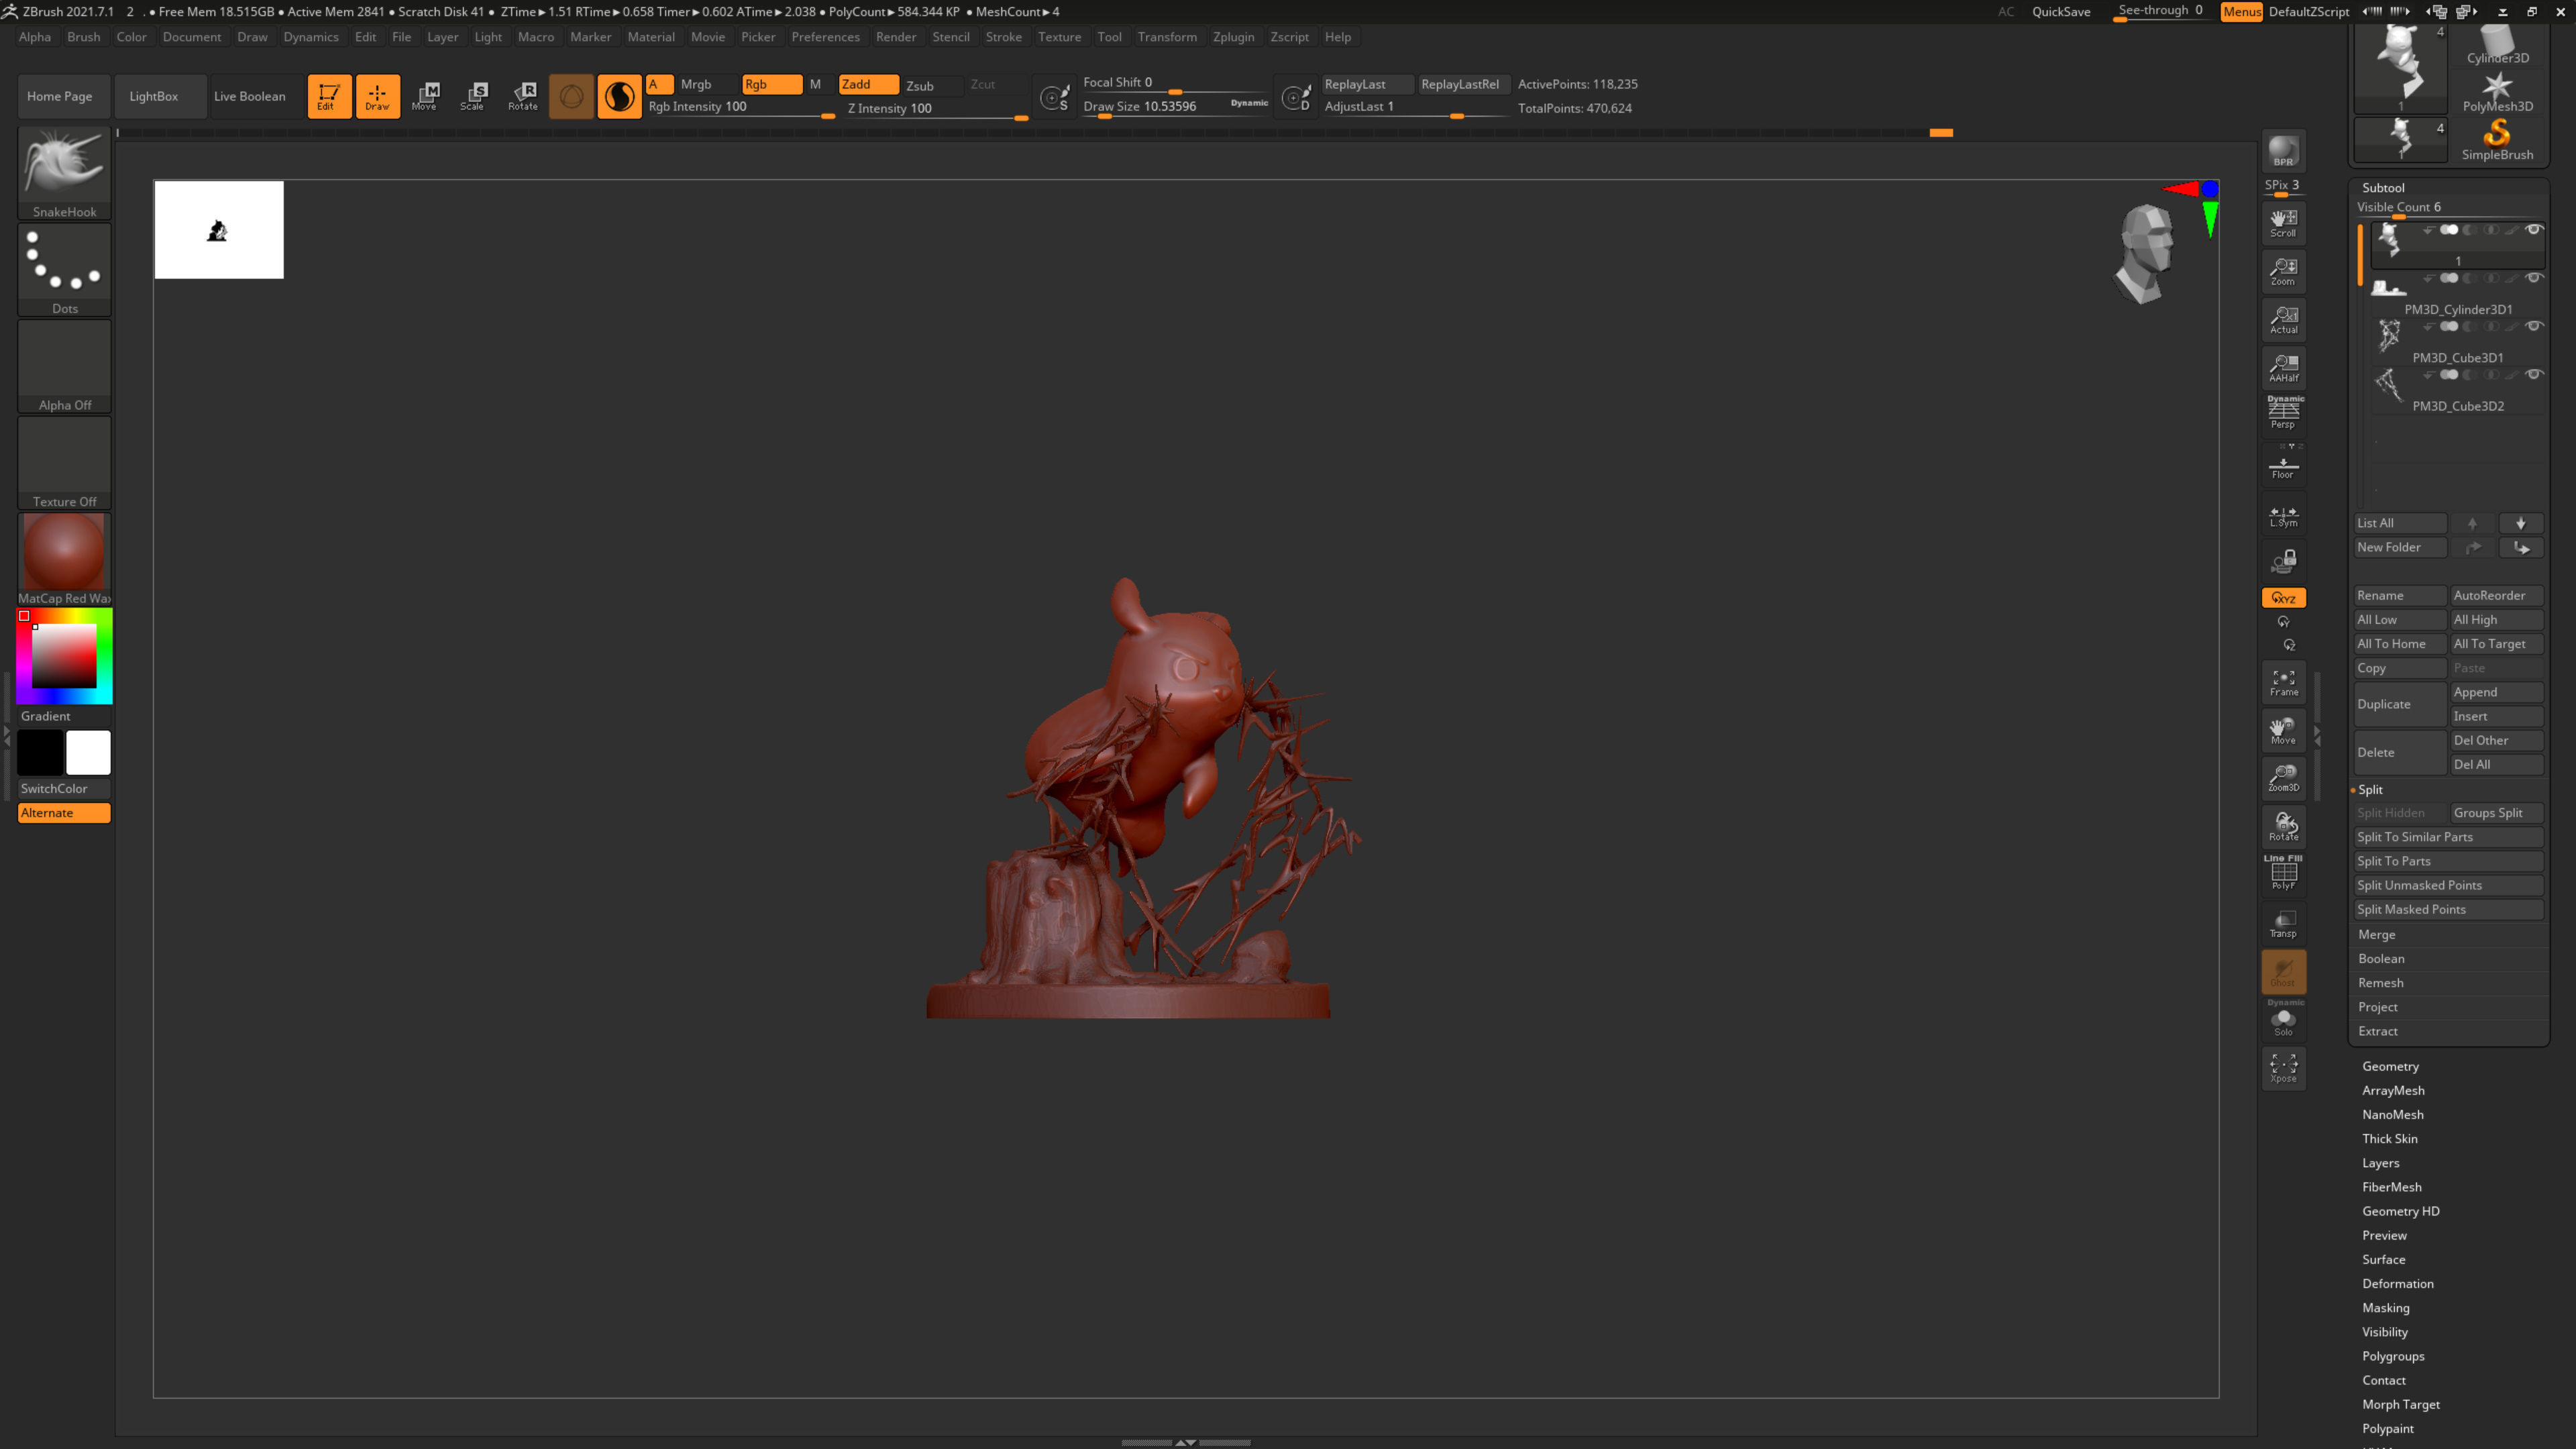
Task: Hide the PM3D_Cylinder3D1 subtool with eye icon
Action: pyautogui.click(x=2533, y=278)
